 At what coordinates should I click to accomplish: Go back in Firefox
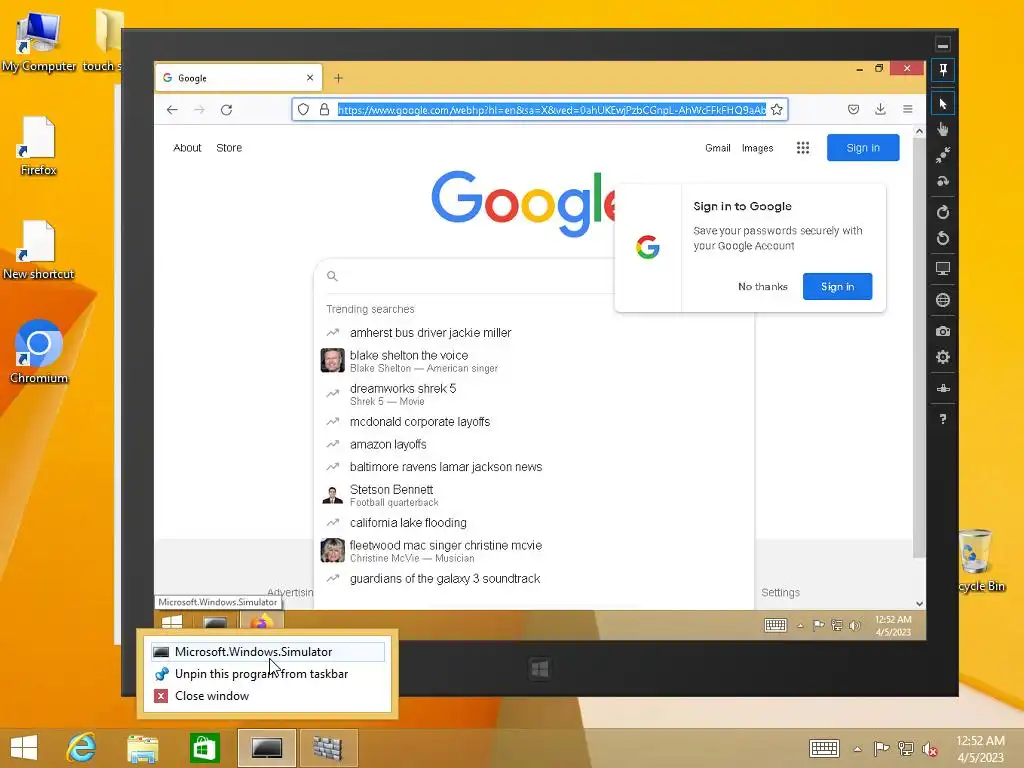(172, 110)
